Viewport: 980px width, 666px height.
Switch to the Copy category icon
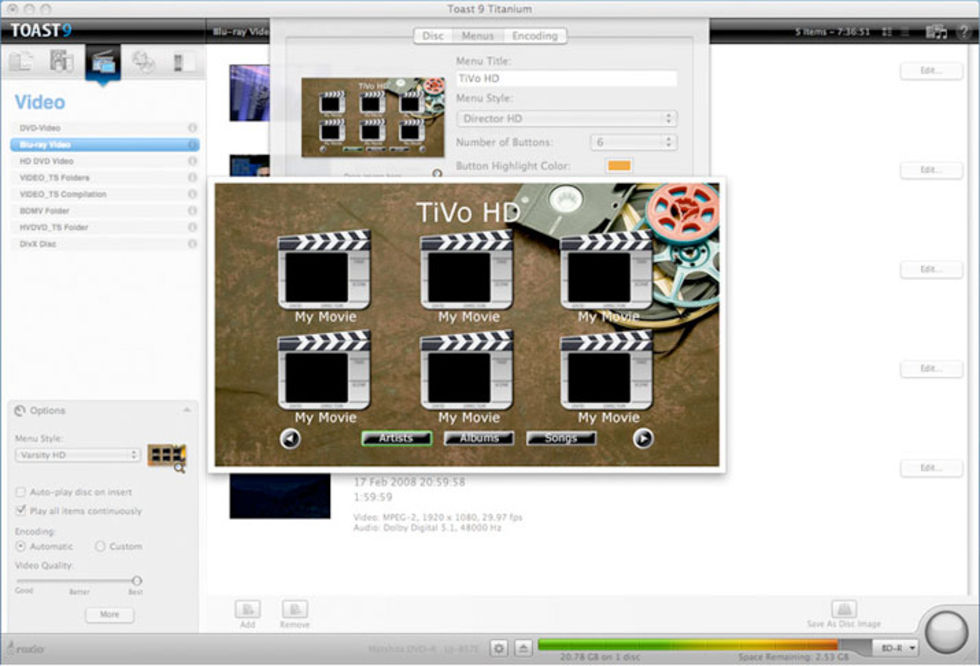pyautogui.click(x=143, y=62)
